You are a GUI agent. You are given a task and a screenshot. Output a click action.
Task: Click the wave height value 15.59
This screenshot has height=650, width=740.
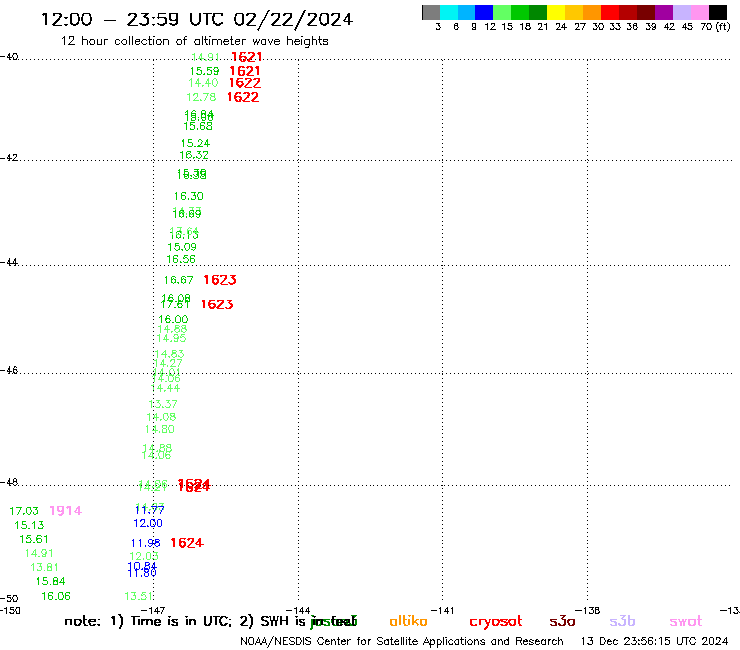(204, 71)
